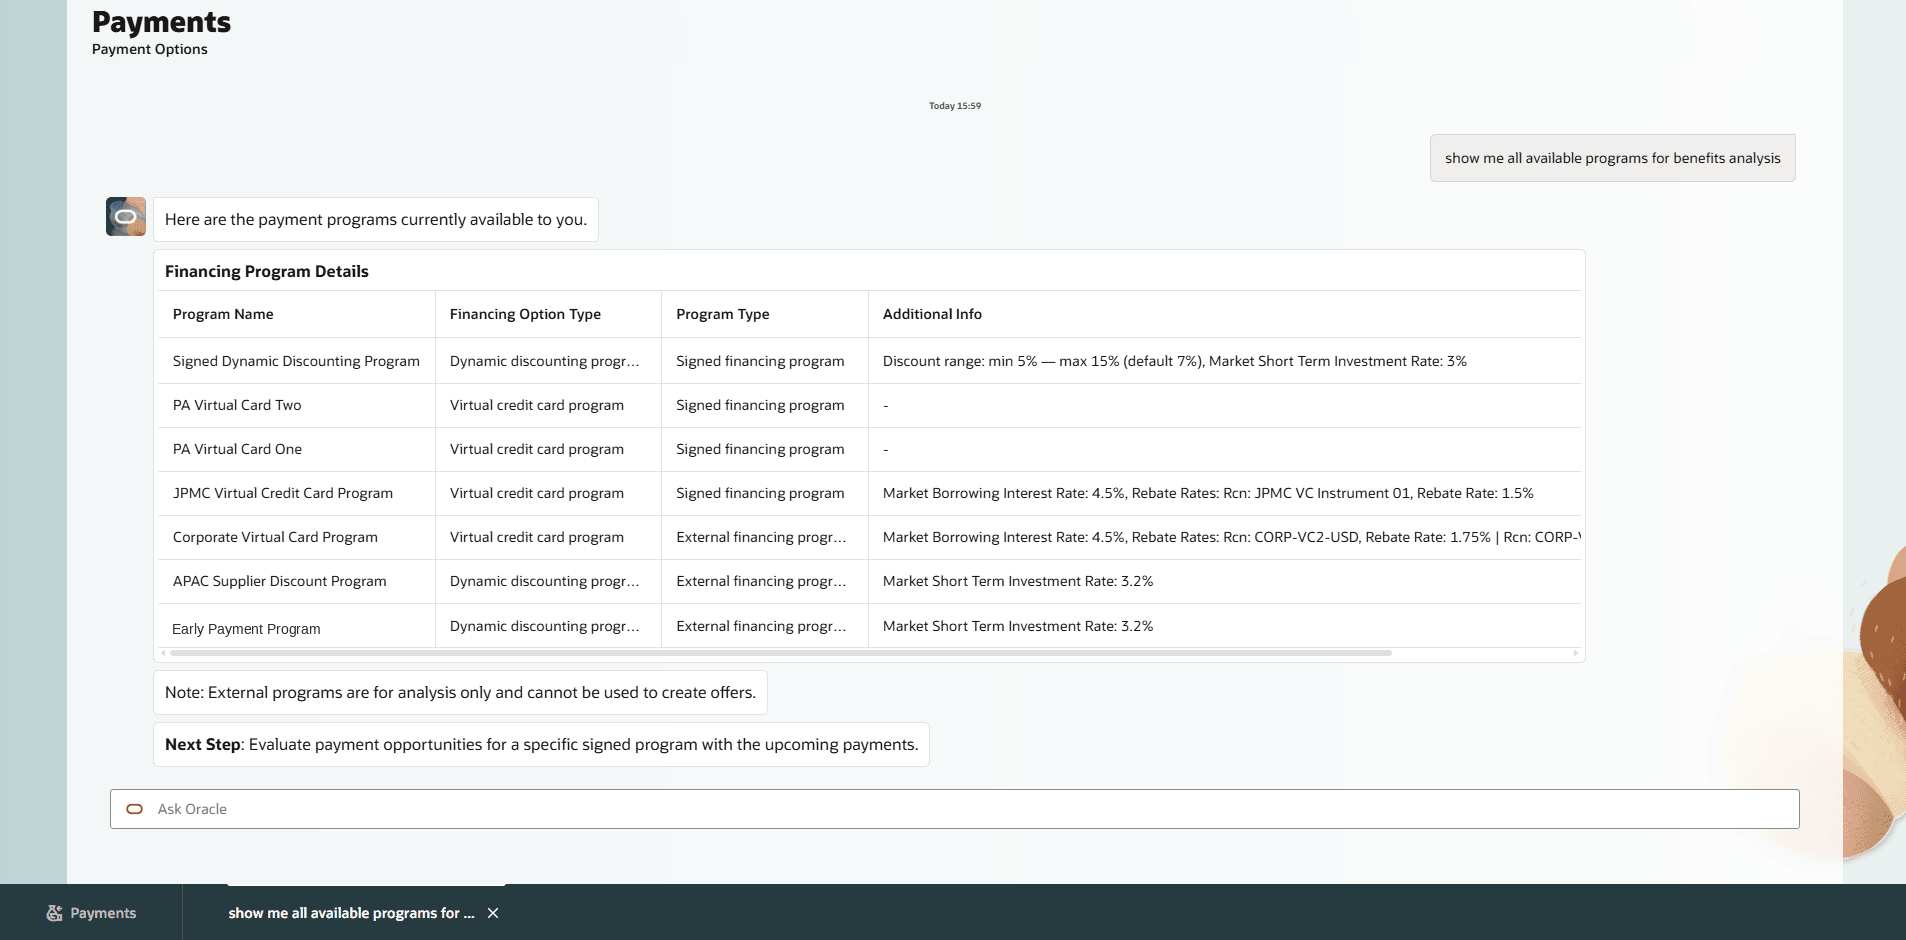1906x940 pixels.
Task: Click the Oracle assistant avatar icon
Action: 126,216
